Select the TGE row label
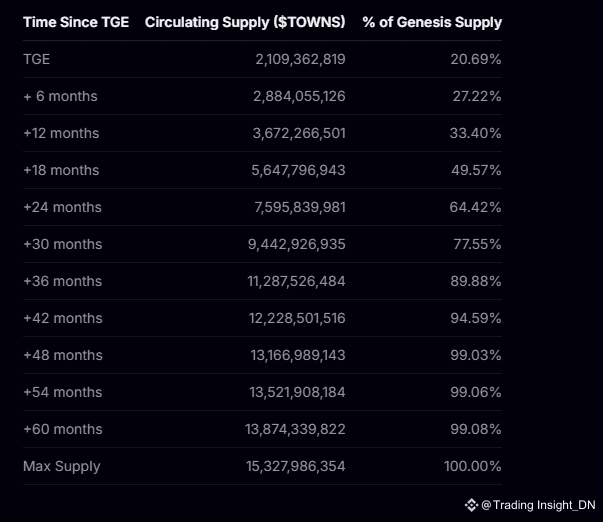Screen dimensions: 603x522 pyautogui.click(x=37, y=59)
